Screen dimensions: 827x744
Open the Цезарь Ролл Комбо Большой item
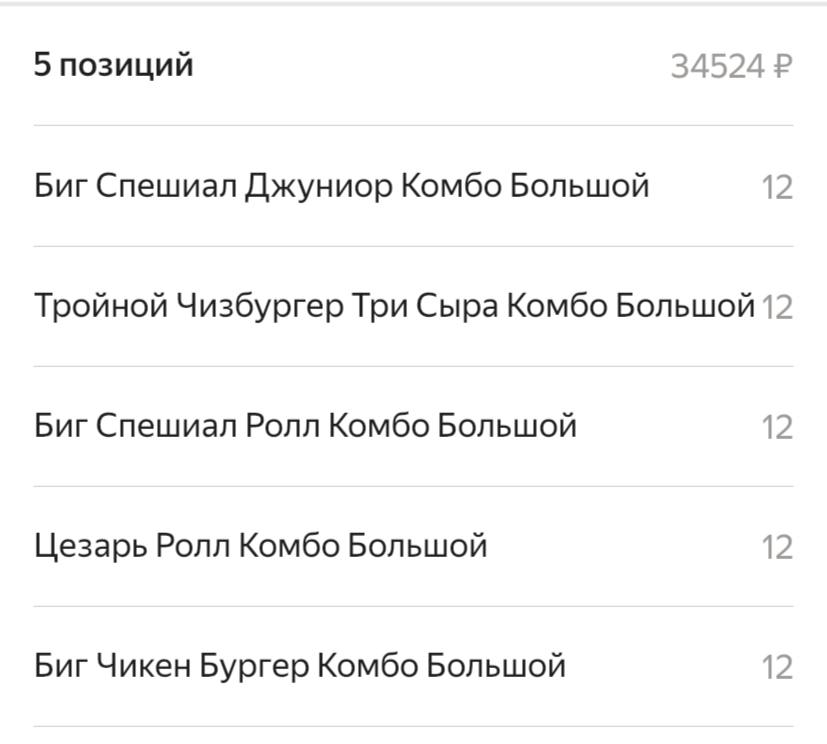click(260, 546)
